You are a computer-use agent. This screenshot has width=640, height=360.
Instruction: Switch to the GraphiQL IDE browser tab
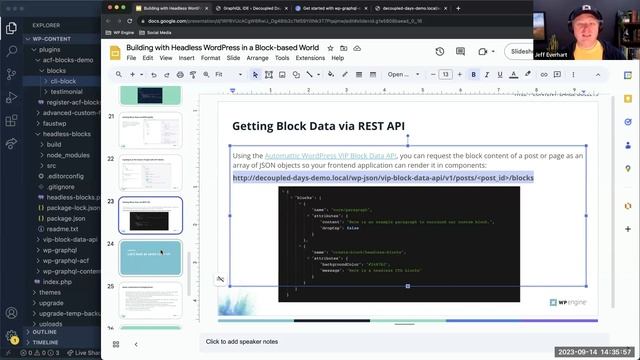pyautogui.click(x=251, y=8)
